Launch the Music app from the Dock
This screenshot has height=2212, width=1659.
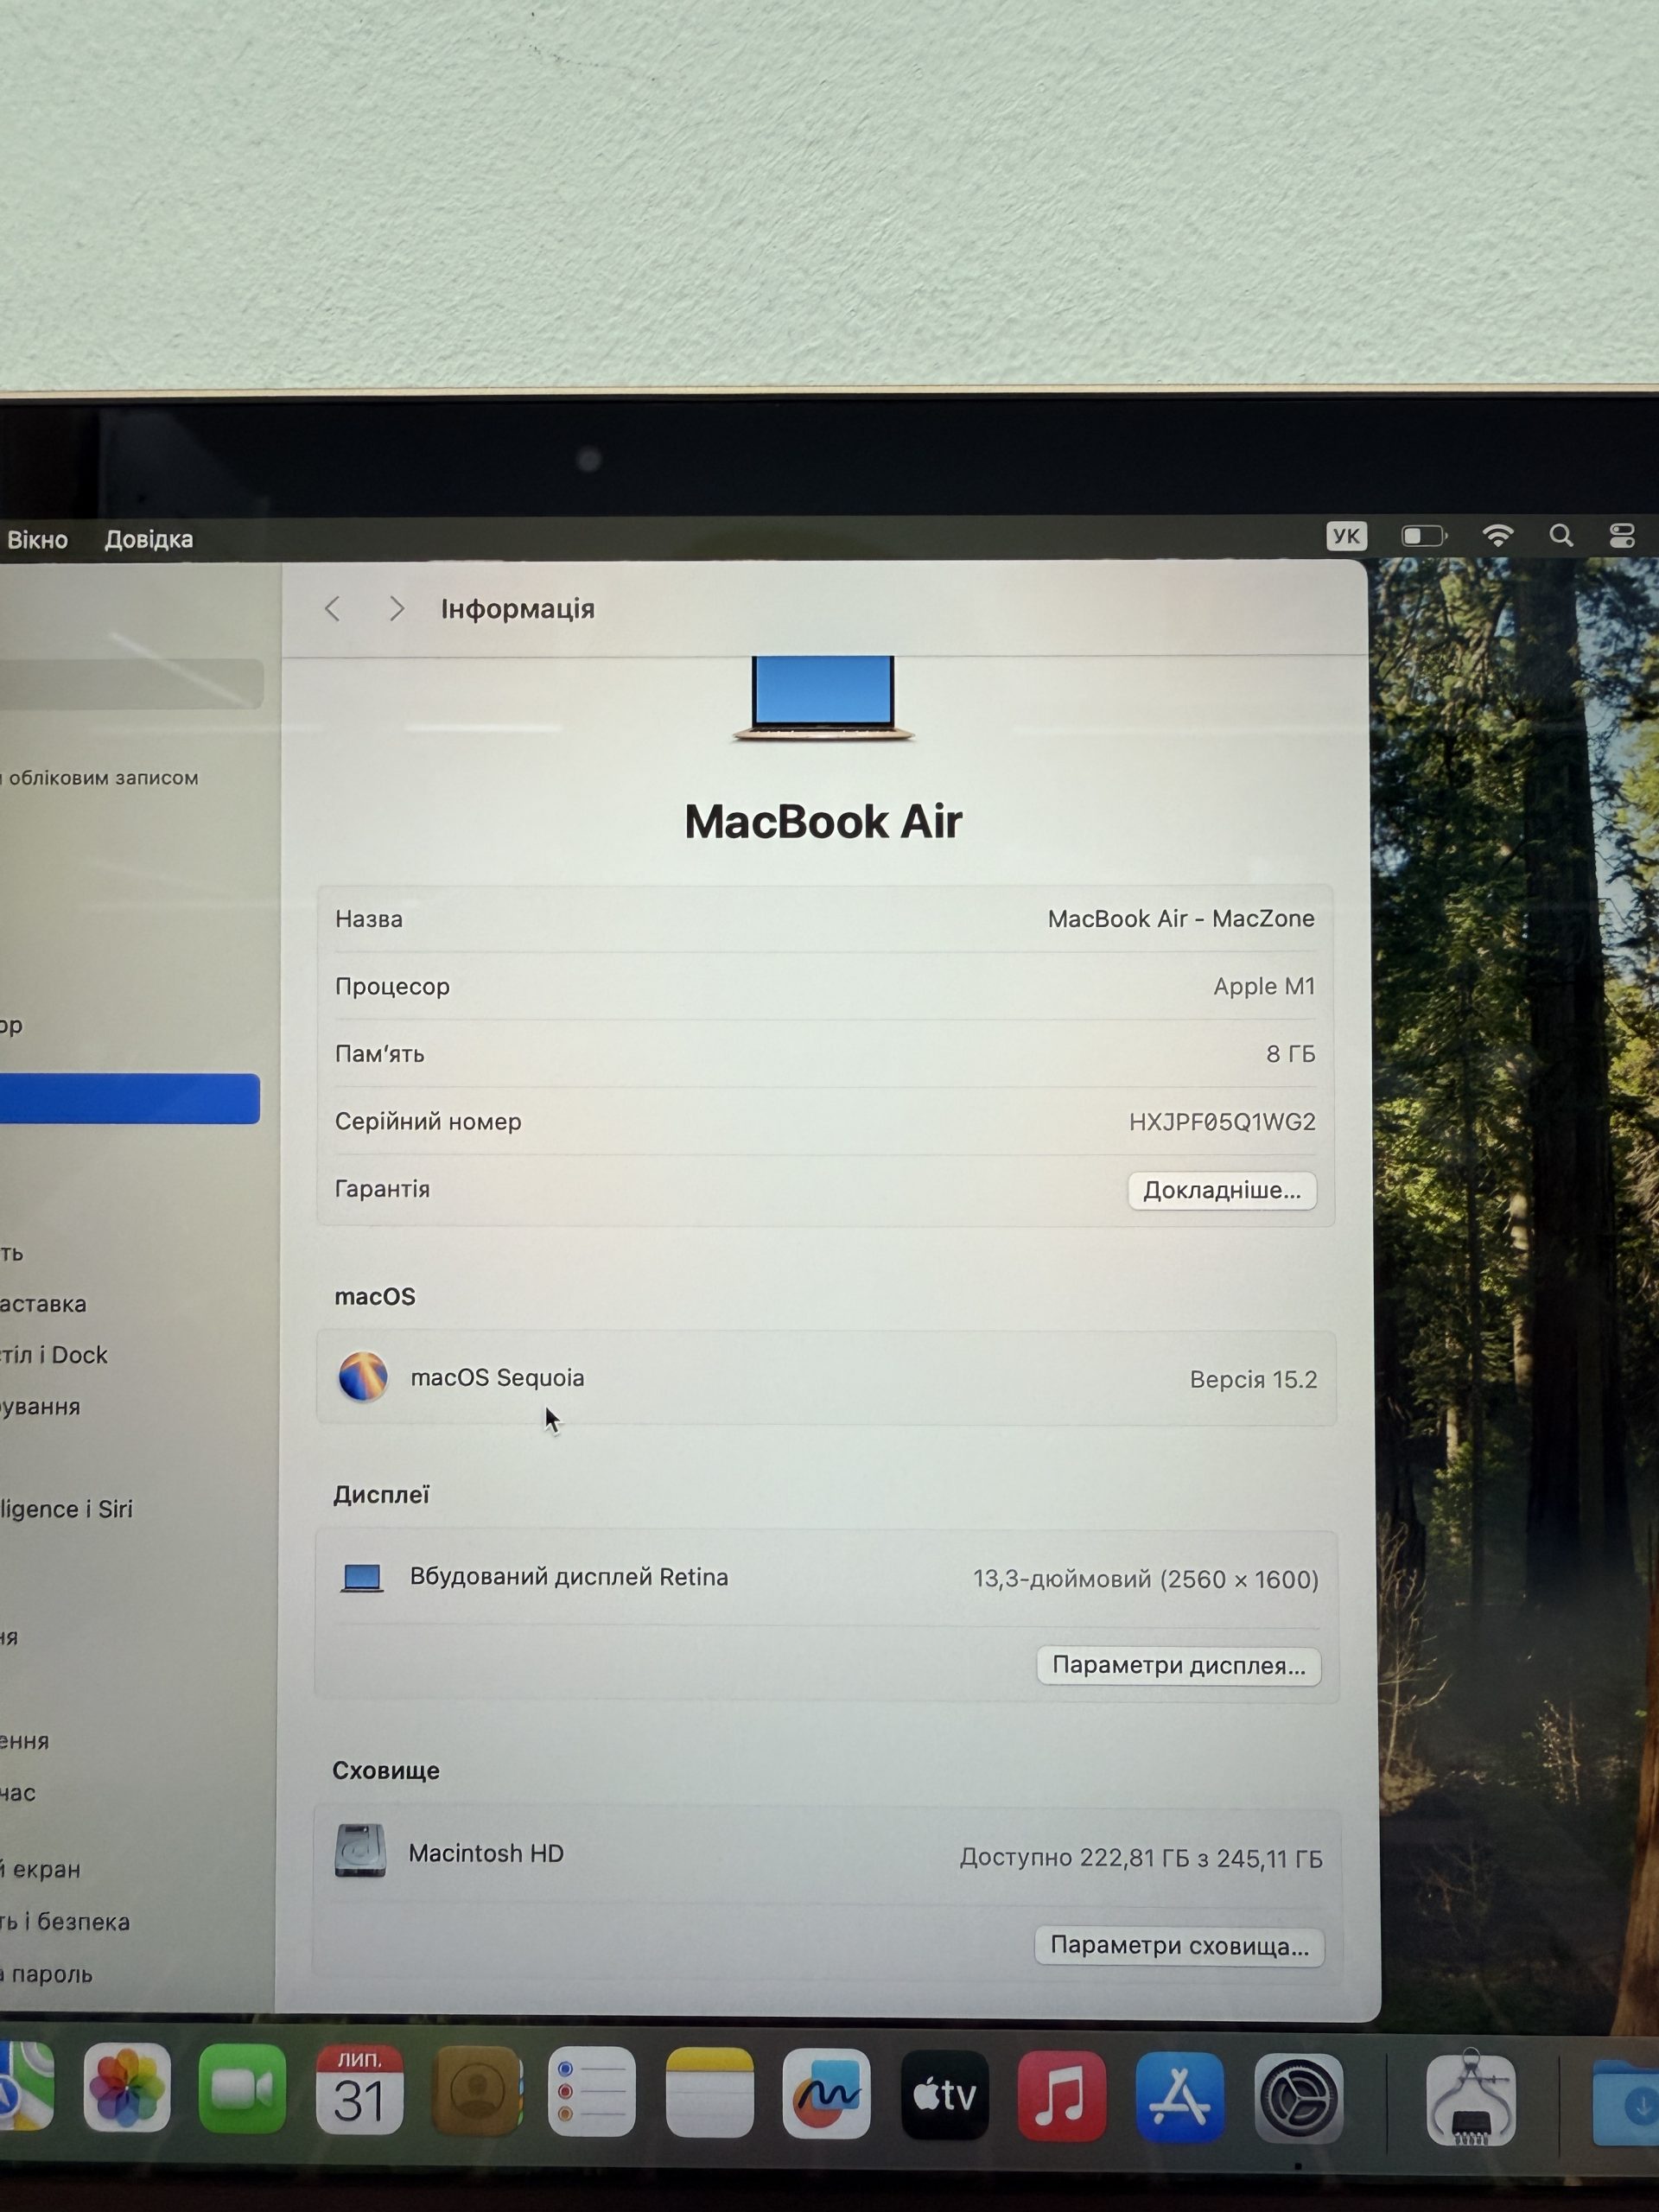[1062, 2095]
